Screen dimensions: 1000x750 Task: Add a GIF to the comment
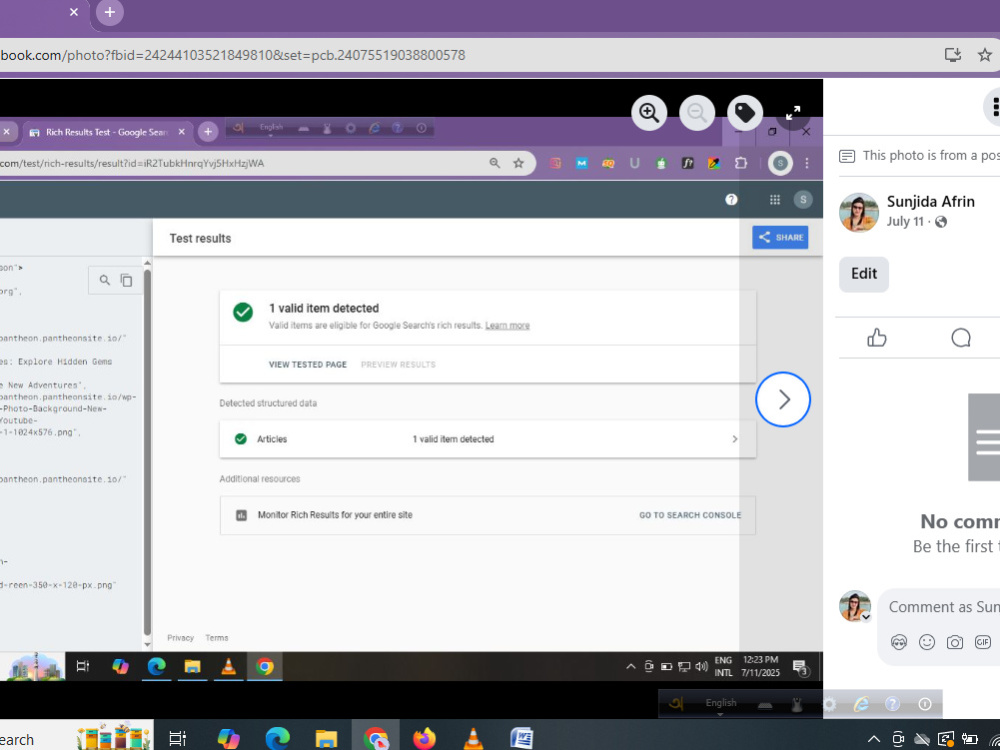(x=983, y=642)
